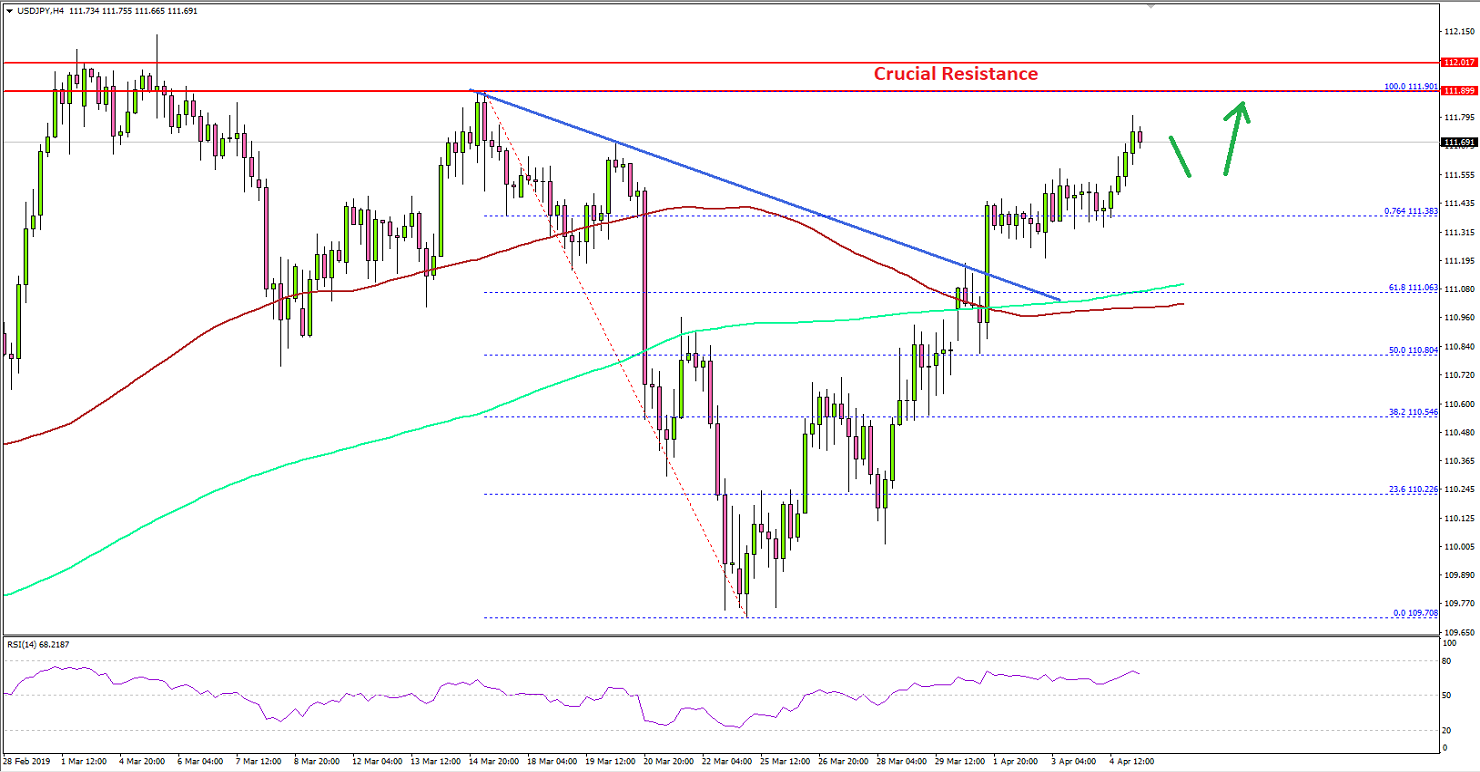Click the 'Crucial Resistance' text label

pos(955,74)
